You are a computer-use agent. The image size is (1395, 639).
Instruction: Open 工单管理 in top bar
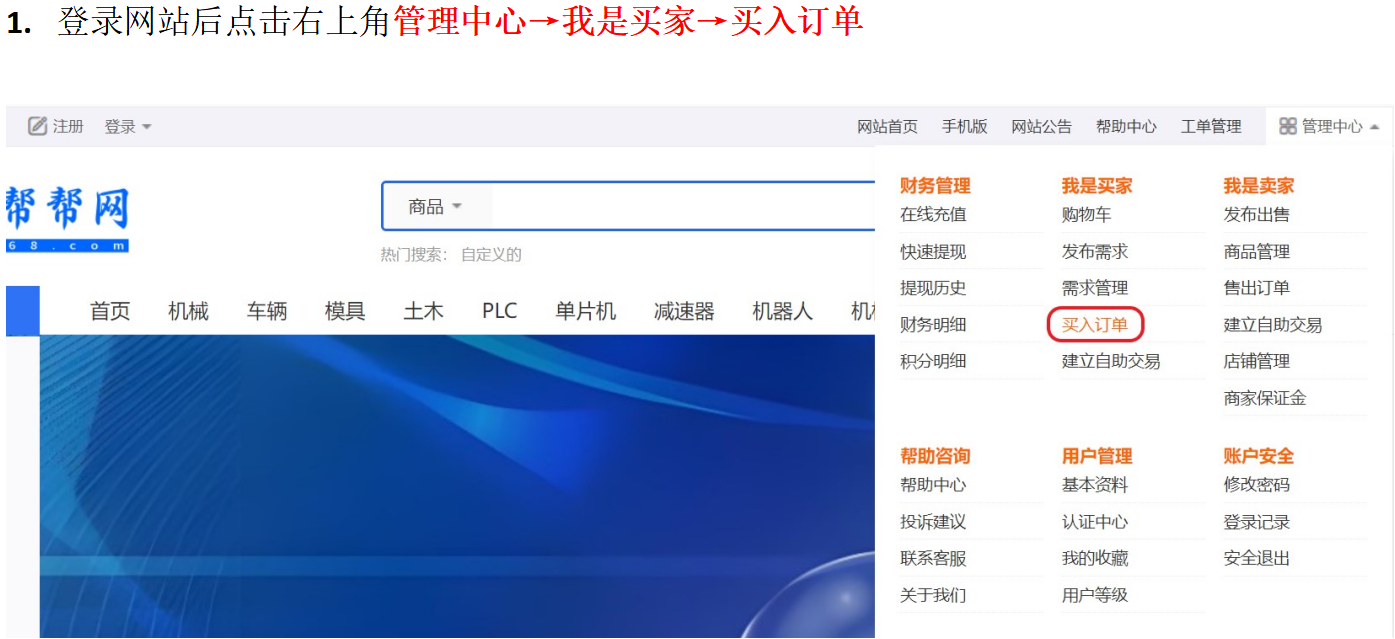pyautogui.click(x=1210, y=126)
